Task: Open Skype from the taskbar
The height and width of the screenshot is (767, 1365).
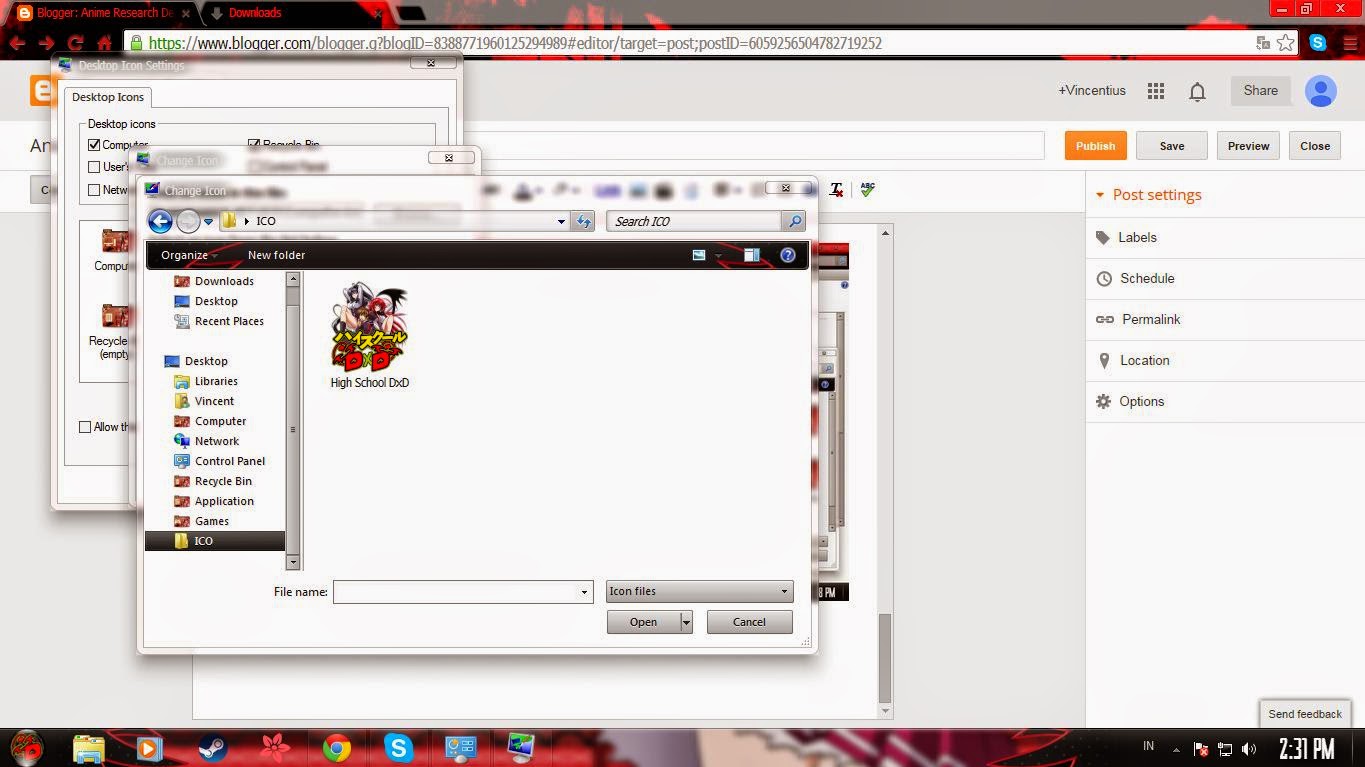Action: (398, 748)
